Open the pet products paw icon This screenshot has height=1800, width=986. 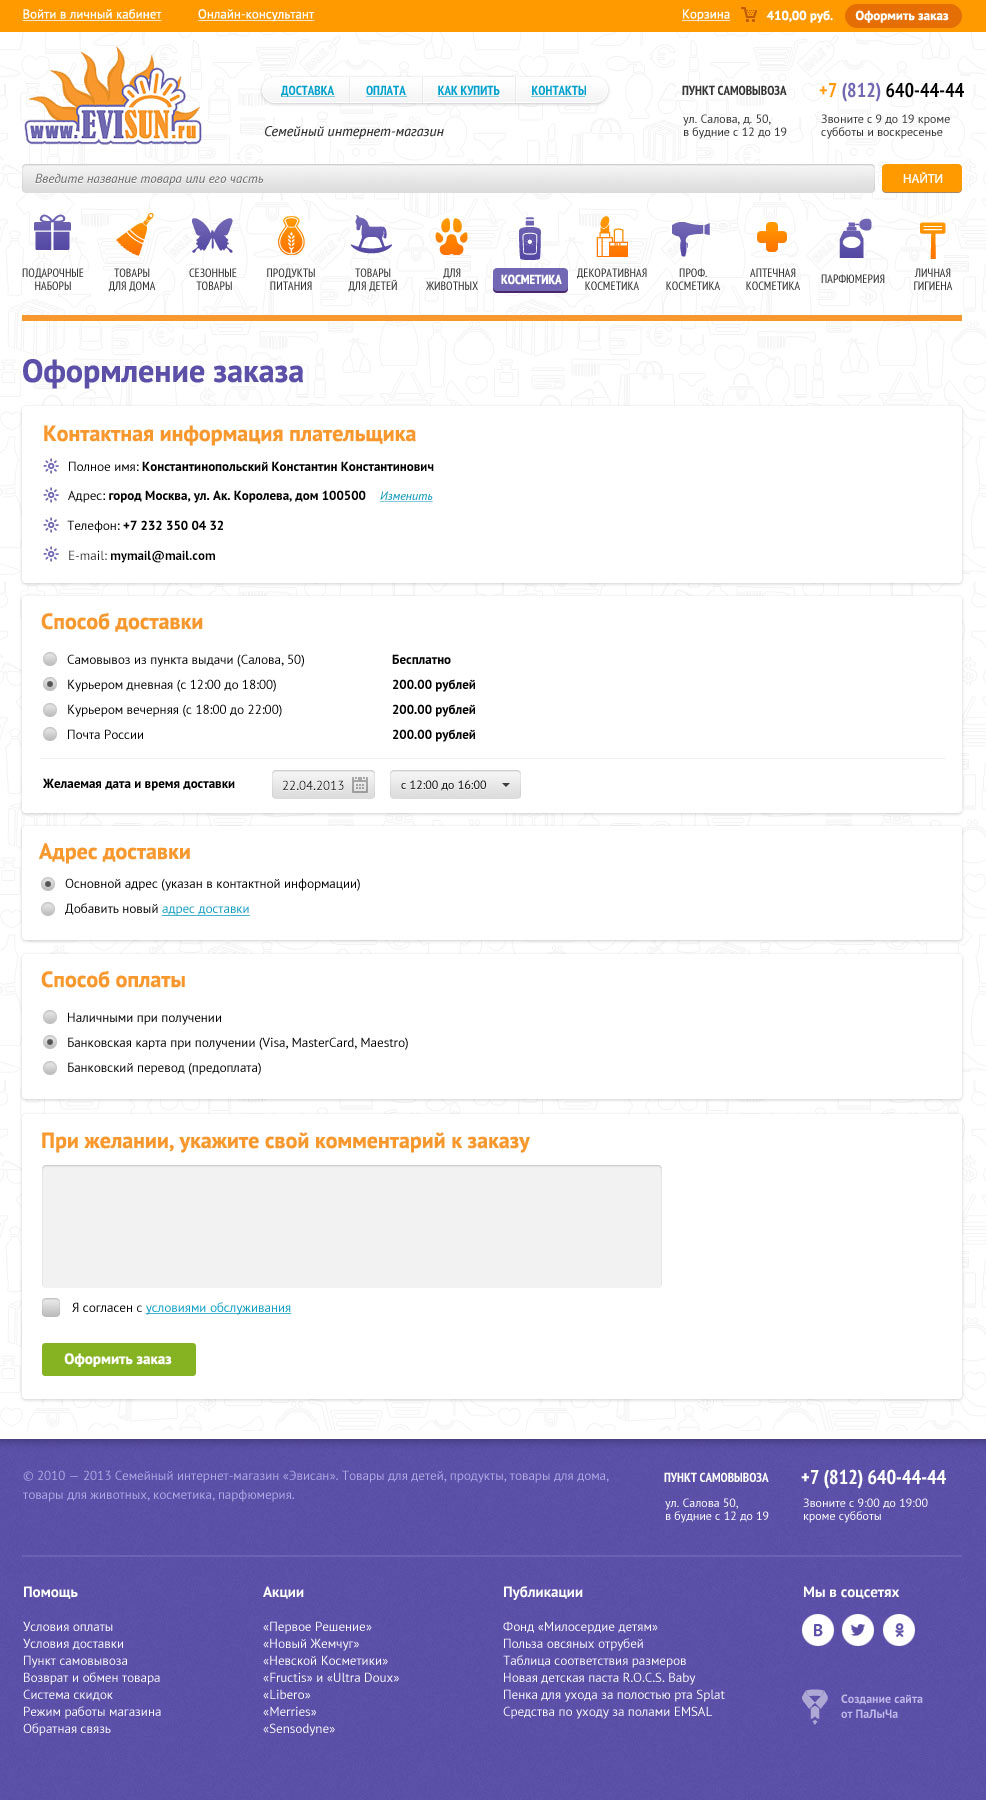pos(451,237)
